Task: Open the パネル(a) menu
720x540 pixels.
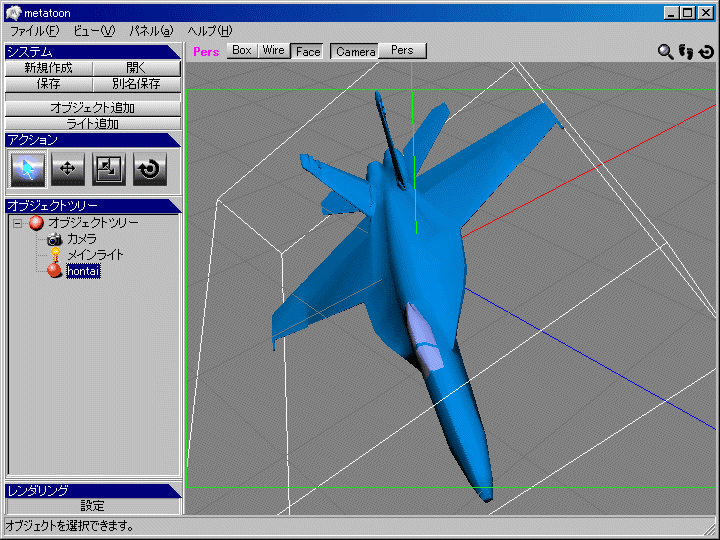Action: [x=152, y=31]
